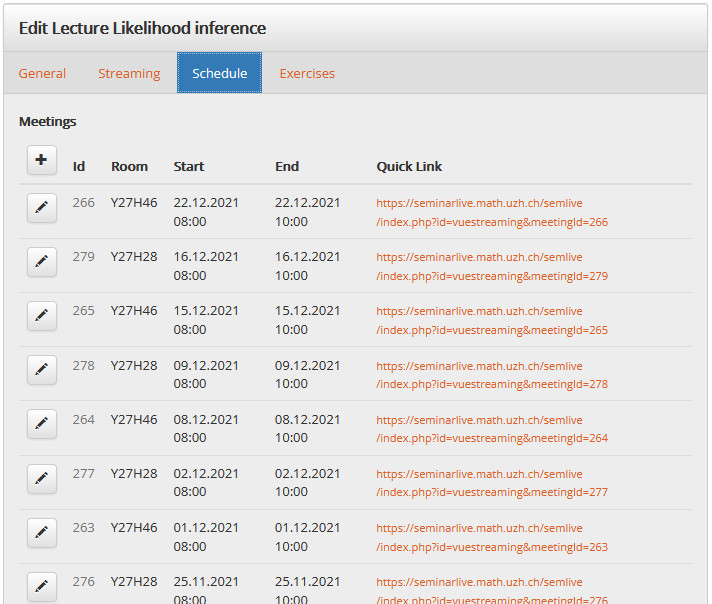The width and height of the screenshot is (712, 604).
Task: Open the quick link for meetingId=277
Action: point(491,482)
